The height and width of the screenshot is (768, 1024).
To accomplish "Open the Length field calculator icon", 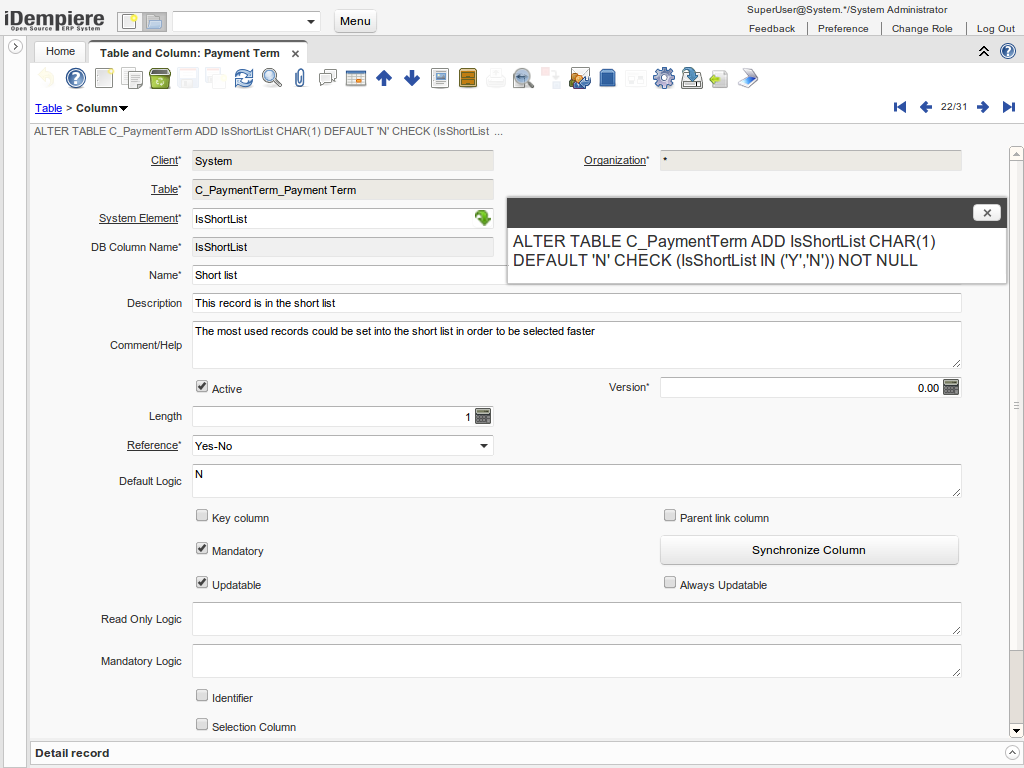I will click(483, 417).
